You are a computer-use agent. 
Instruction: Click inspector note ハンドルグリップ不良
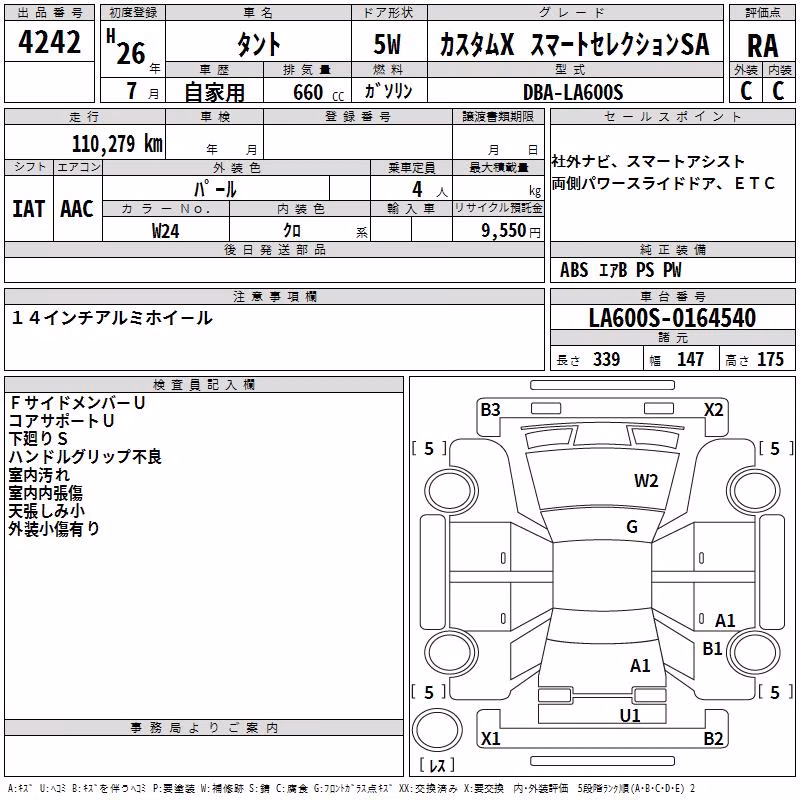pyautogui.click(x=85, y=457)
